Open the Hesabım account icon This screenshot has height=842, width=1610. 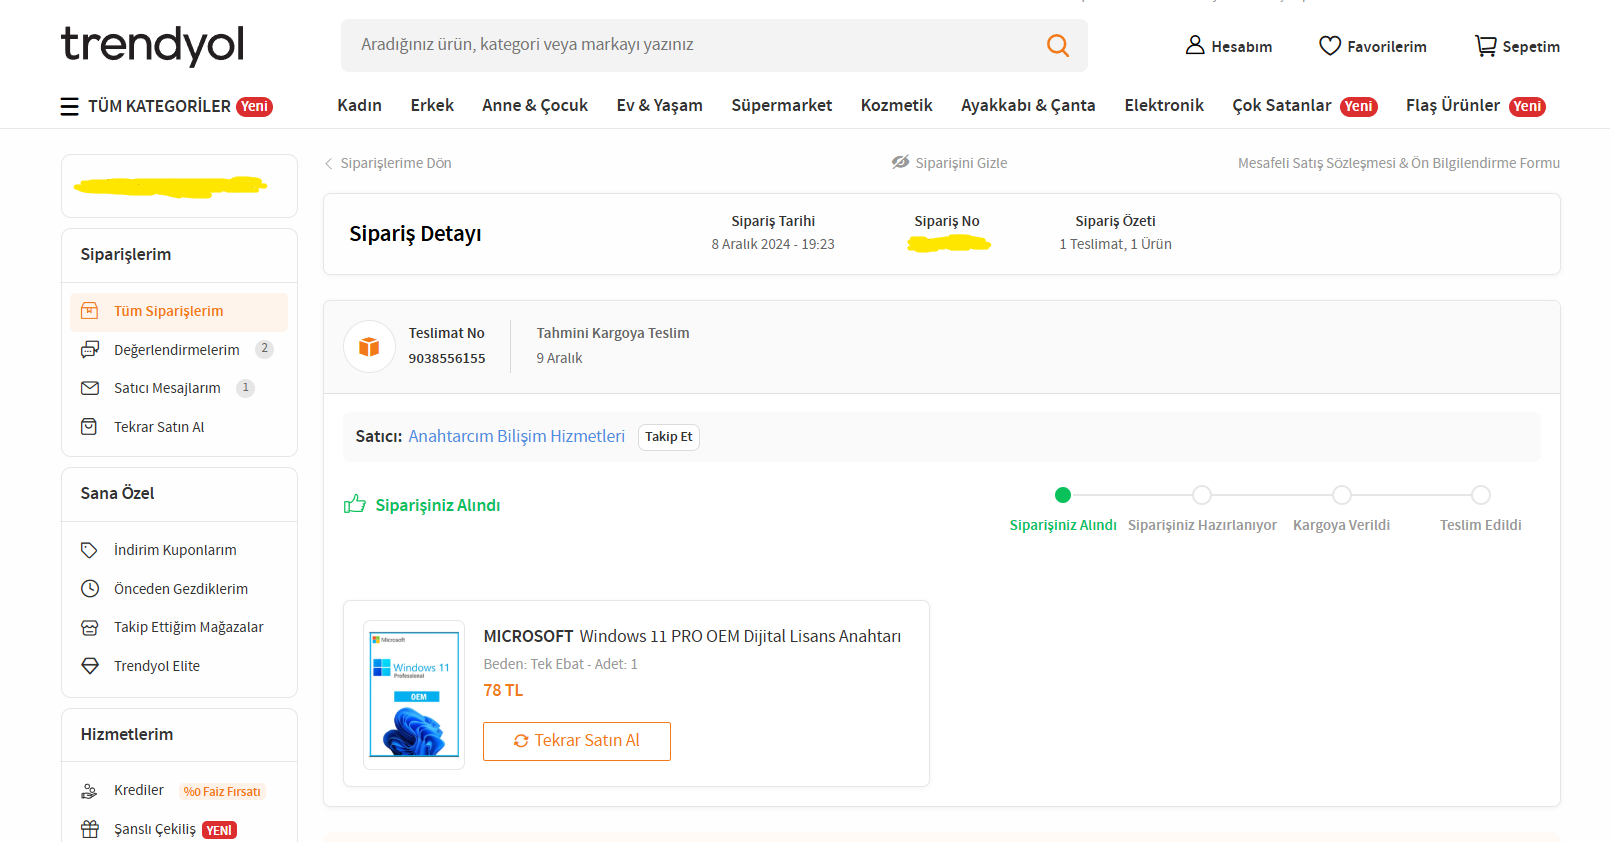[1195, 45]
